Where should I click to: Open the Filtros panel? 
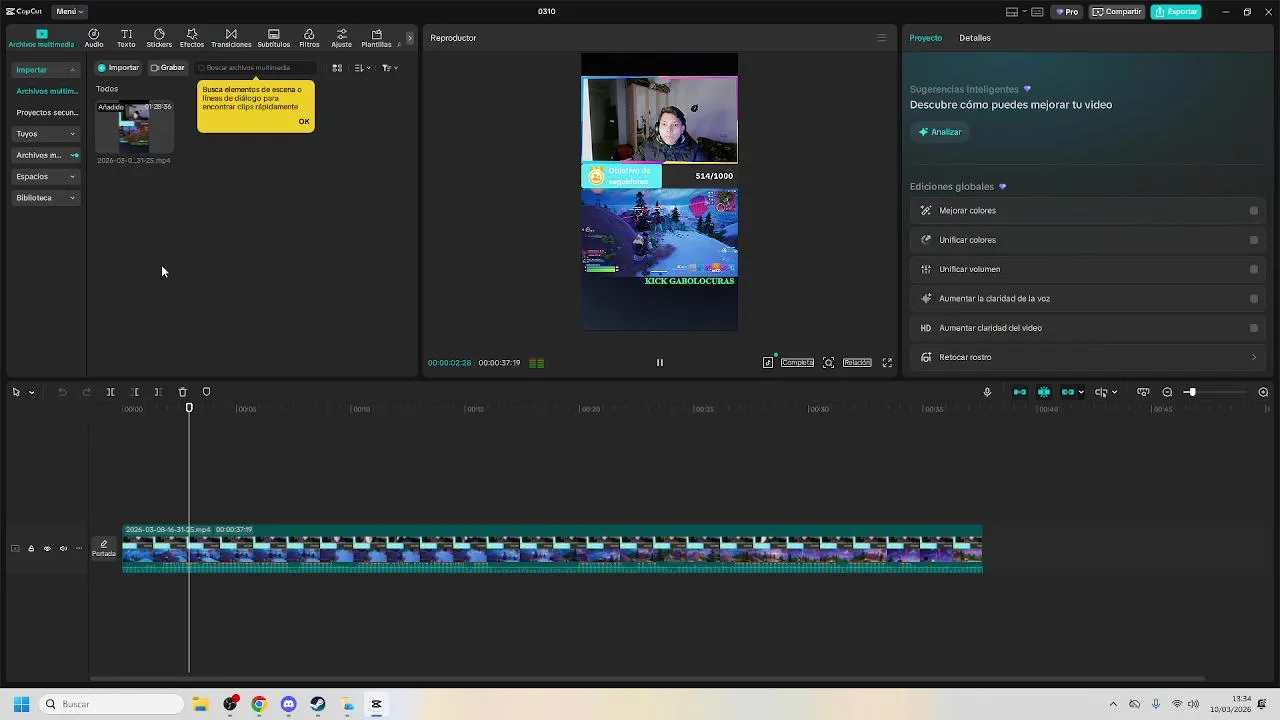point(309,38)
